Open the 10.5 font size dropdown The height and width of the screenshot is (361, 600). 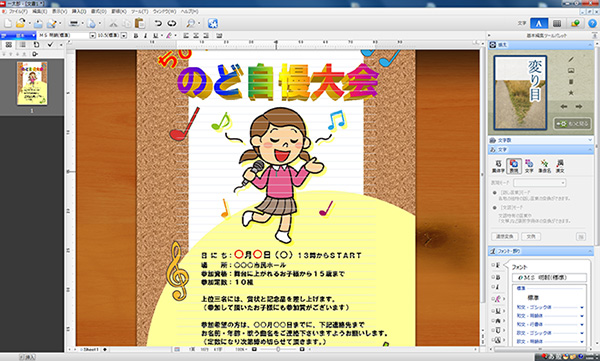(124, 36)
